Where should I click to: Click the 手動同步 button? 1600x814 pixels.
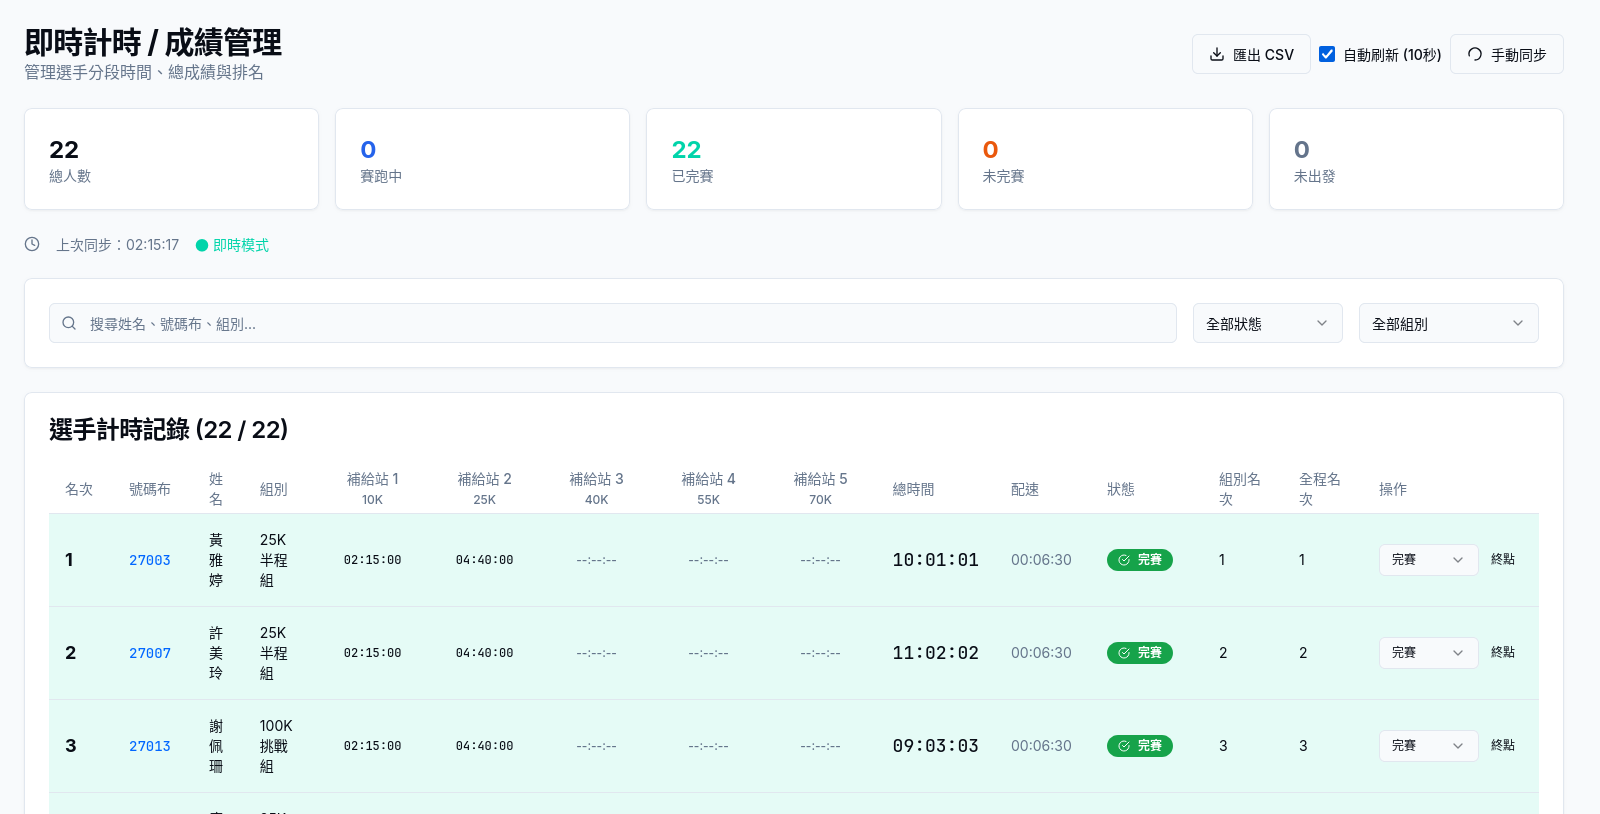coord(1507,54)
